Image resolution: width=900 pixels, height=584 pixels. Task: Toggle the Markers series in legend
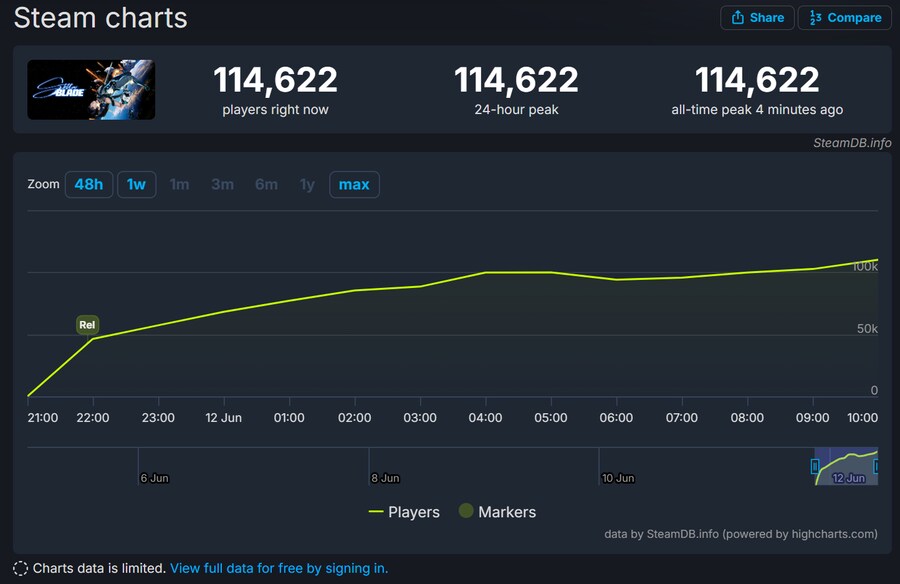point(497,512)
